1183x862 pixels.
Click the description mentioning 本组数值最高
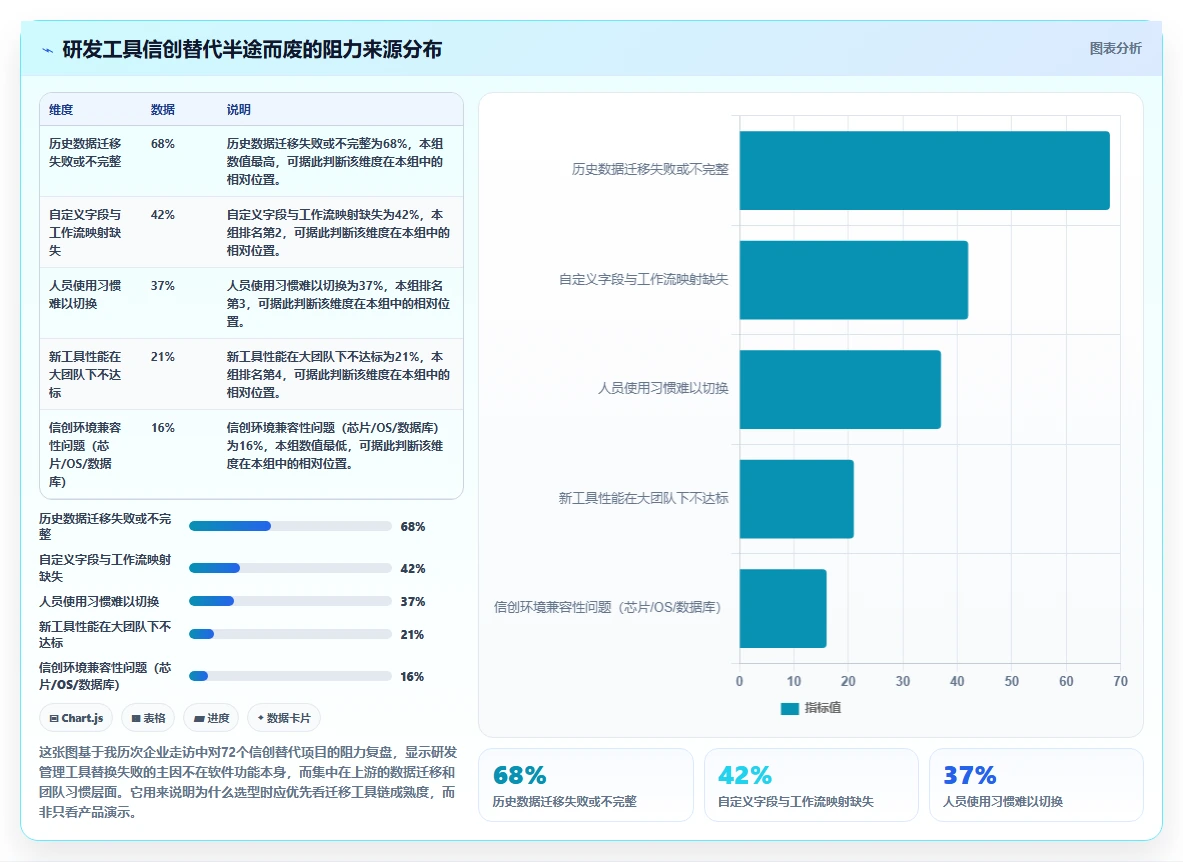(x=335, y=161)
